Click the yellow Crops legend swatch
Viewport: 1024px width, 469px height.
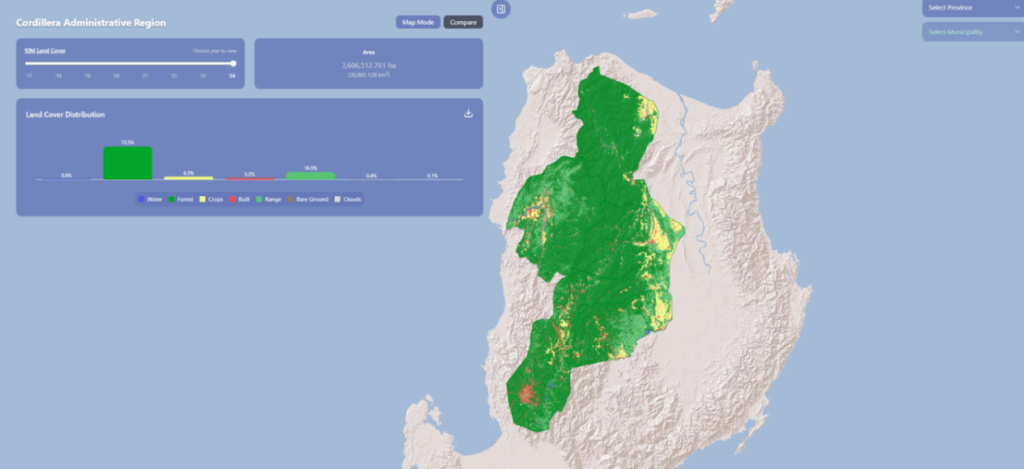tap(202, 199)
